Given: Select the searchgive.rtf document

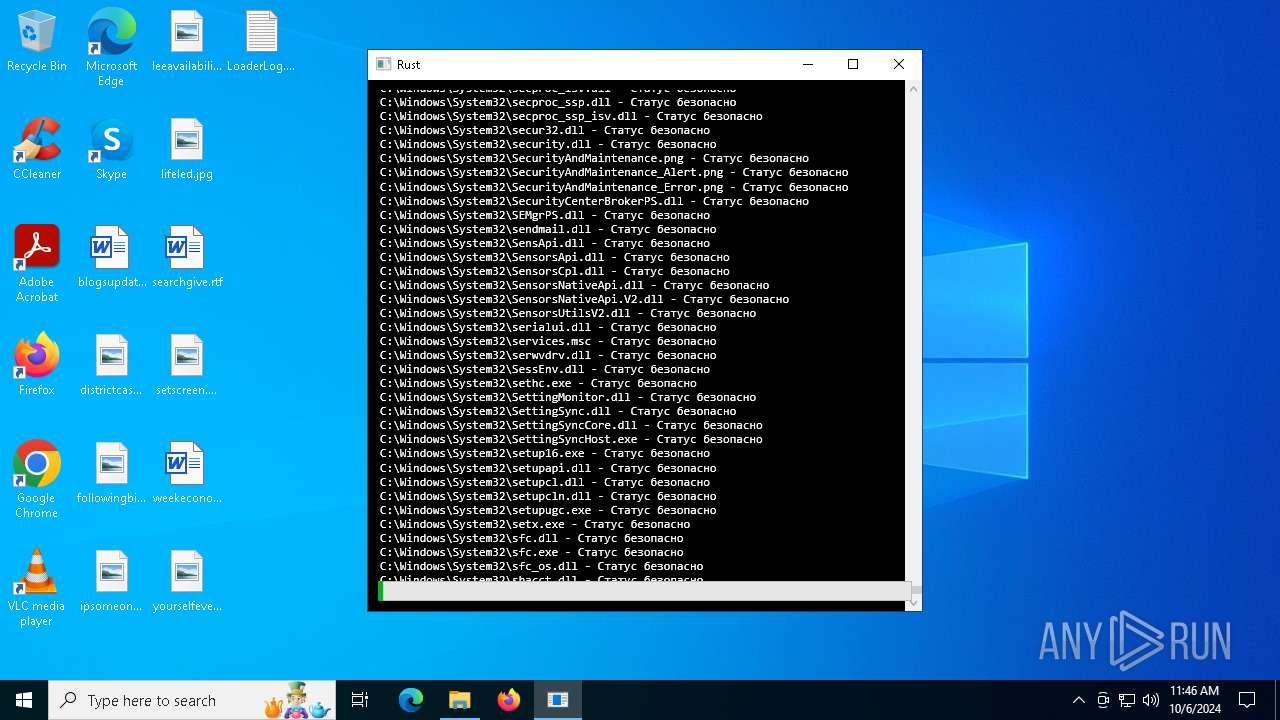Looking at the screenshot, I should 186,257.
